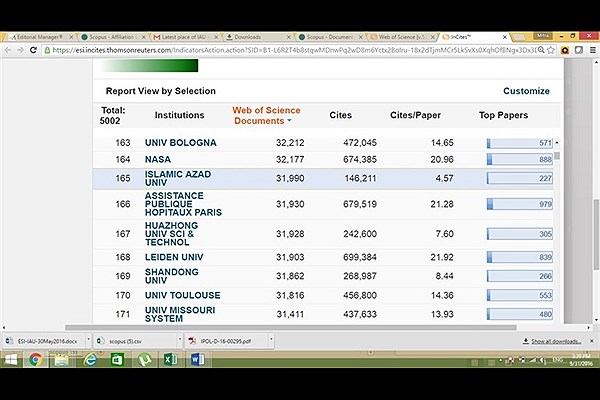Open HUAZHONG UNIV SCI & TECHNOL link

click(x=171, y=234)
